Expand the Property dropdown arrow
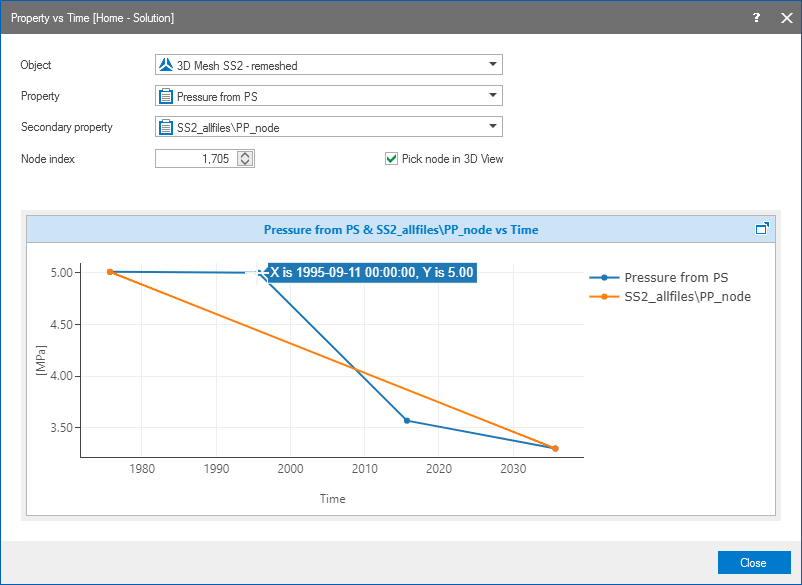Screen dimensions: 802x585 coord(491,97)
